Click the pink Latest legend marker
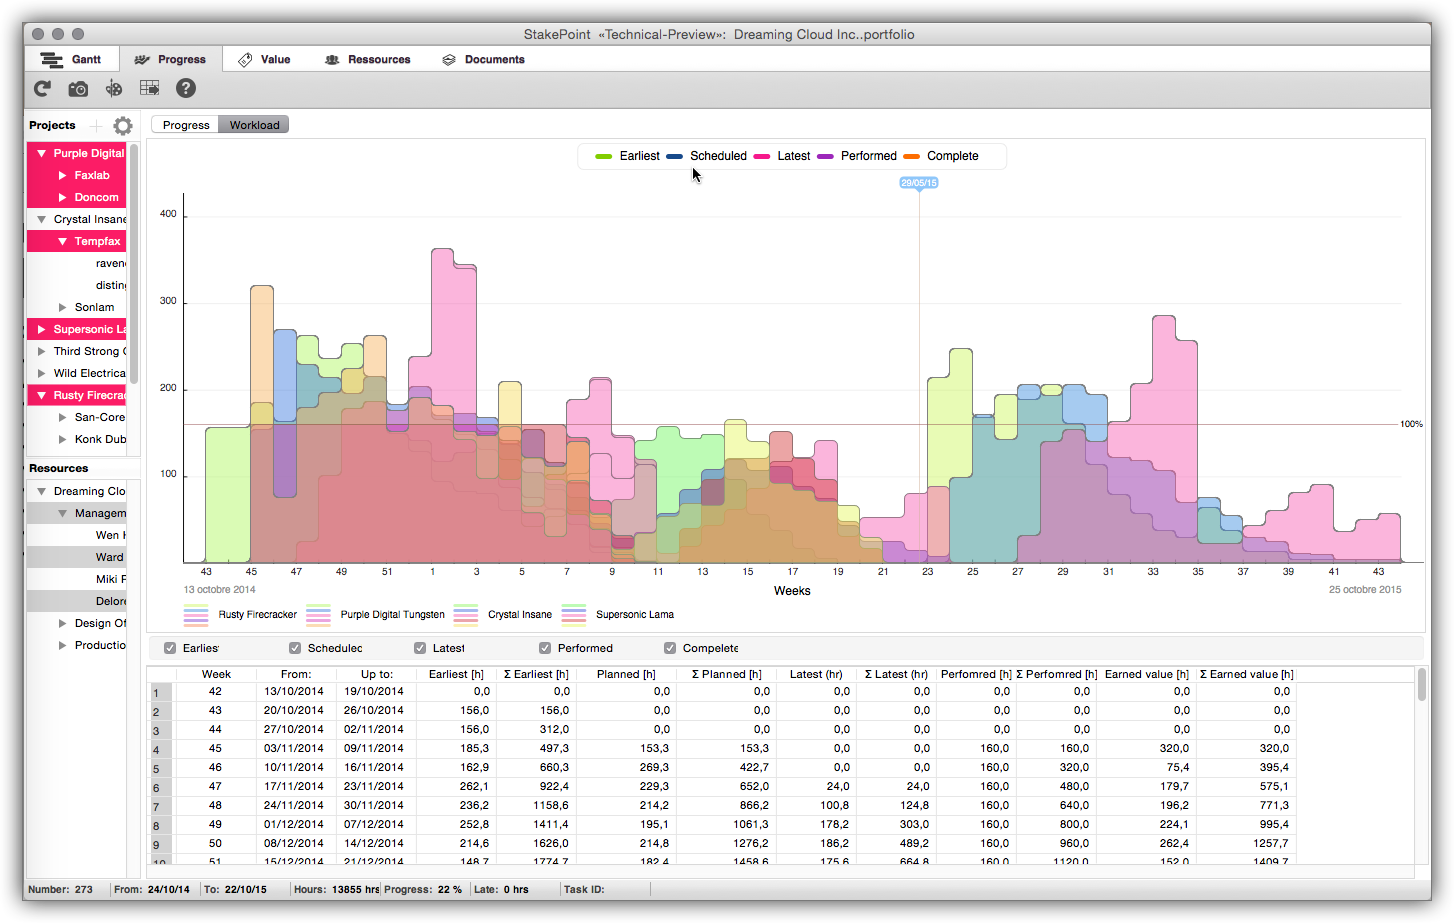This screenshot has height=923, width=1454. click(x=762, y=156)
